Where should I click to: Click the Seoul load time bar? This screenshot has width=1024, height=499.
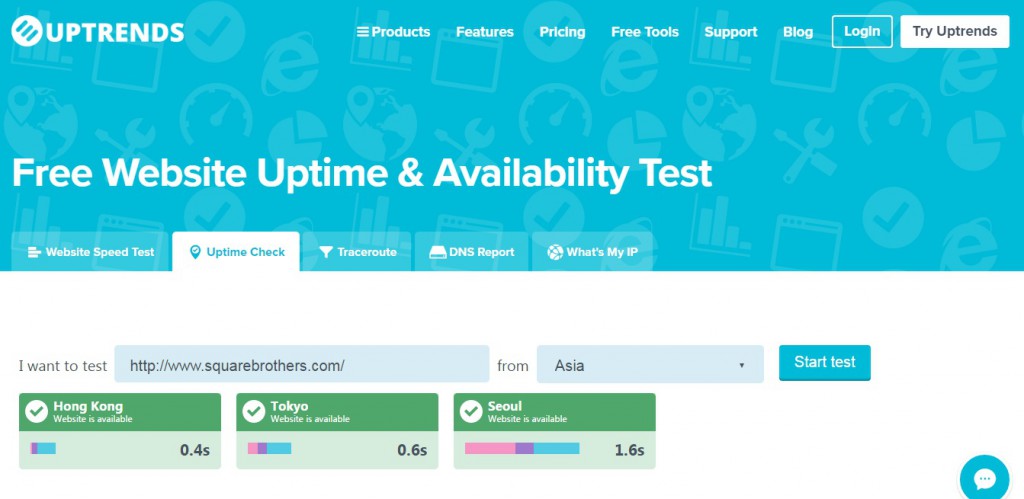522,448
